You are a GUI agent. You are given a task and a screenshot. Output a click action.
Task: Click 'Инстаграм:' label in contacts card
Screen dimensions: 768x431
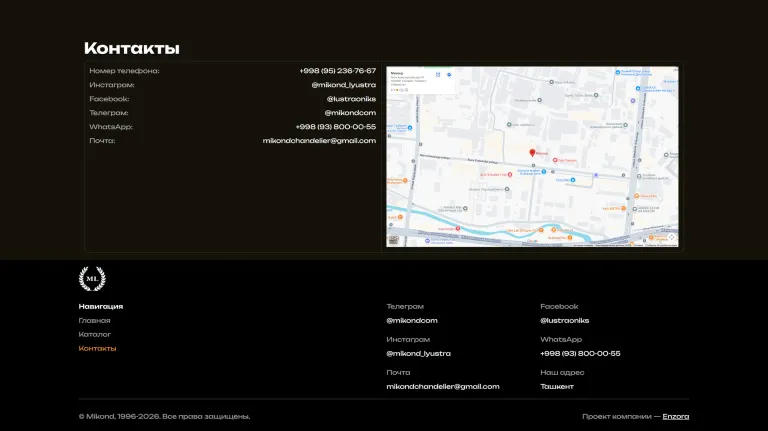pos(112,85)
